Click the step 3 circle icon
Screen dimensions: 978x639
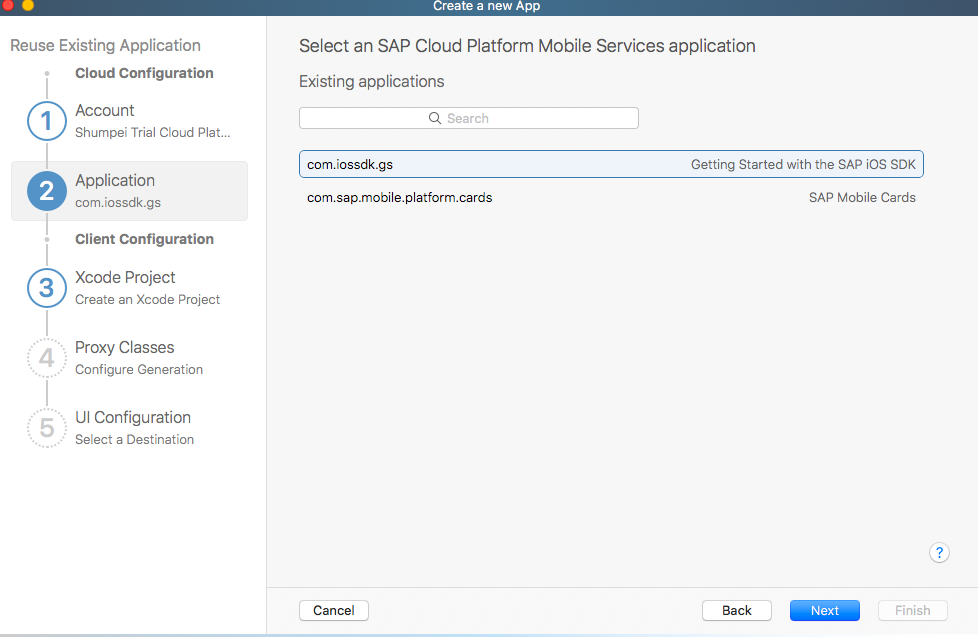(46, 288)
